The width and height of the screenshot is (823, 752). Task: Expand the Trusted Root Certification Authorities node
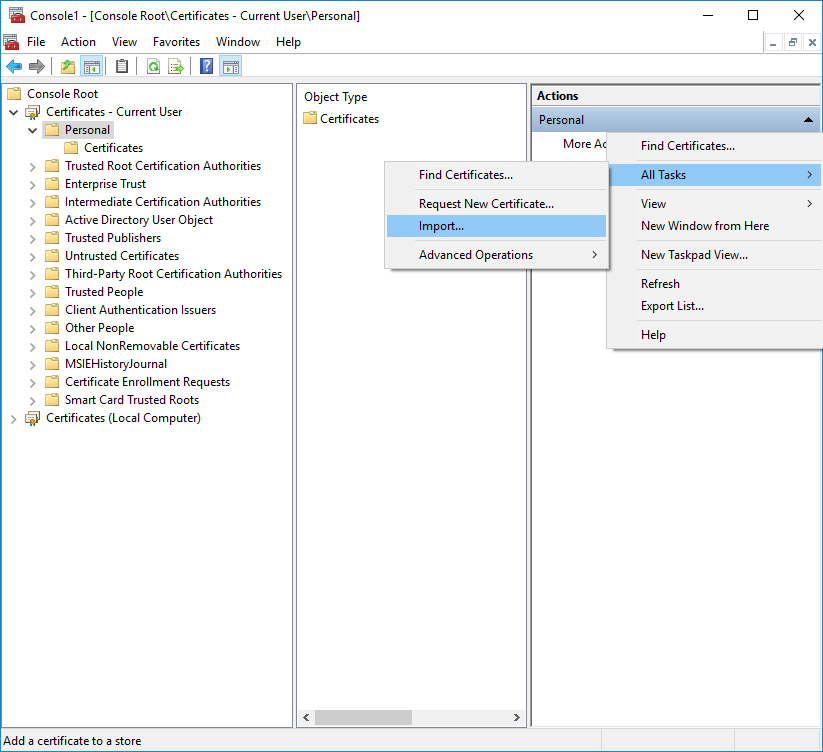point(33,166)
